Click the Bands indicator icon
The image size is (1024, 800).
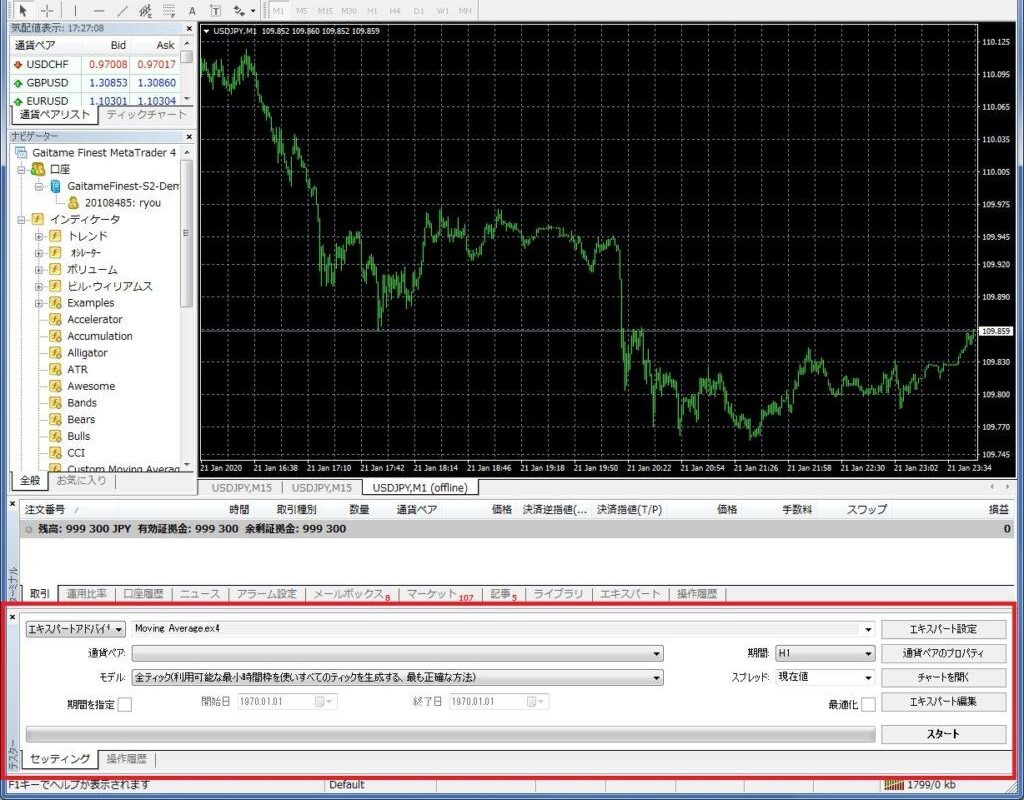tap(56, 403)
